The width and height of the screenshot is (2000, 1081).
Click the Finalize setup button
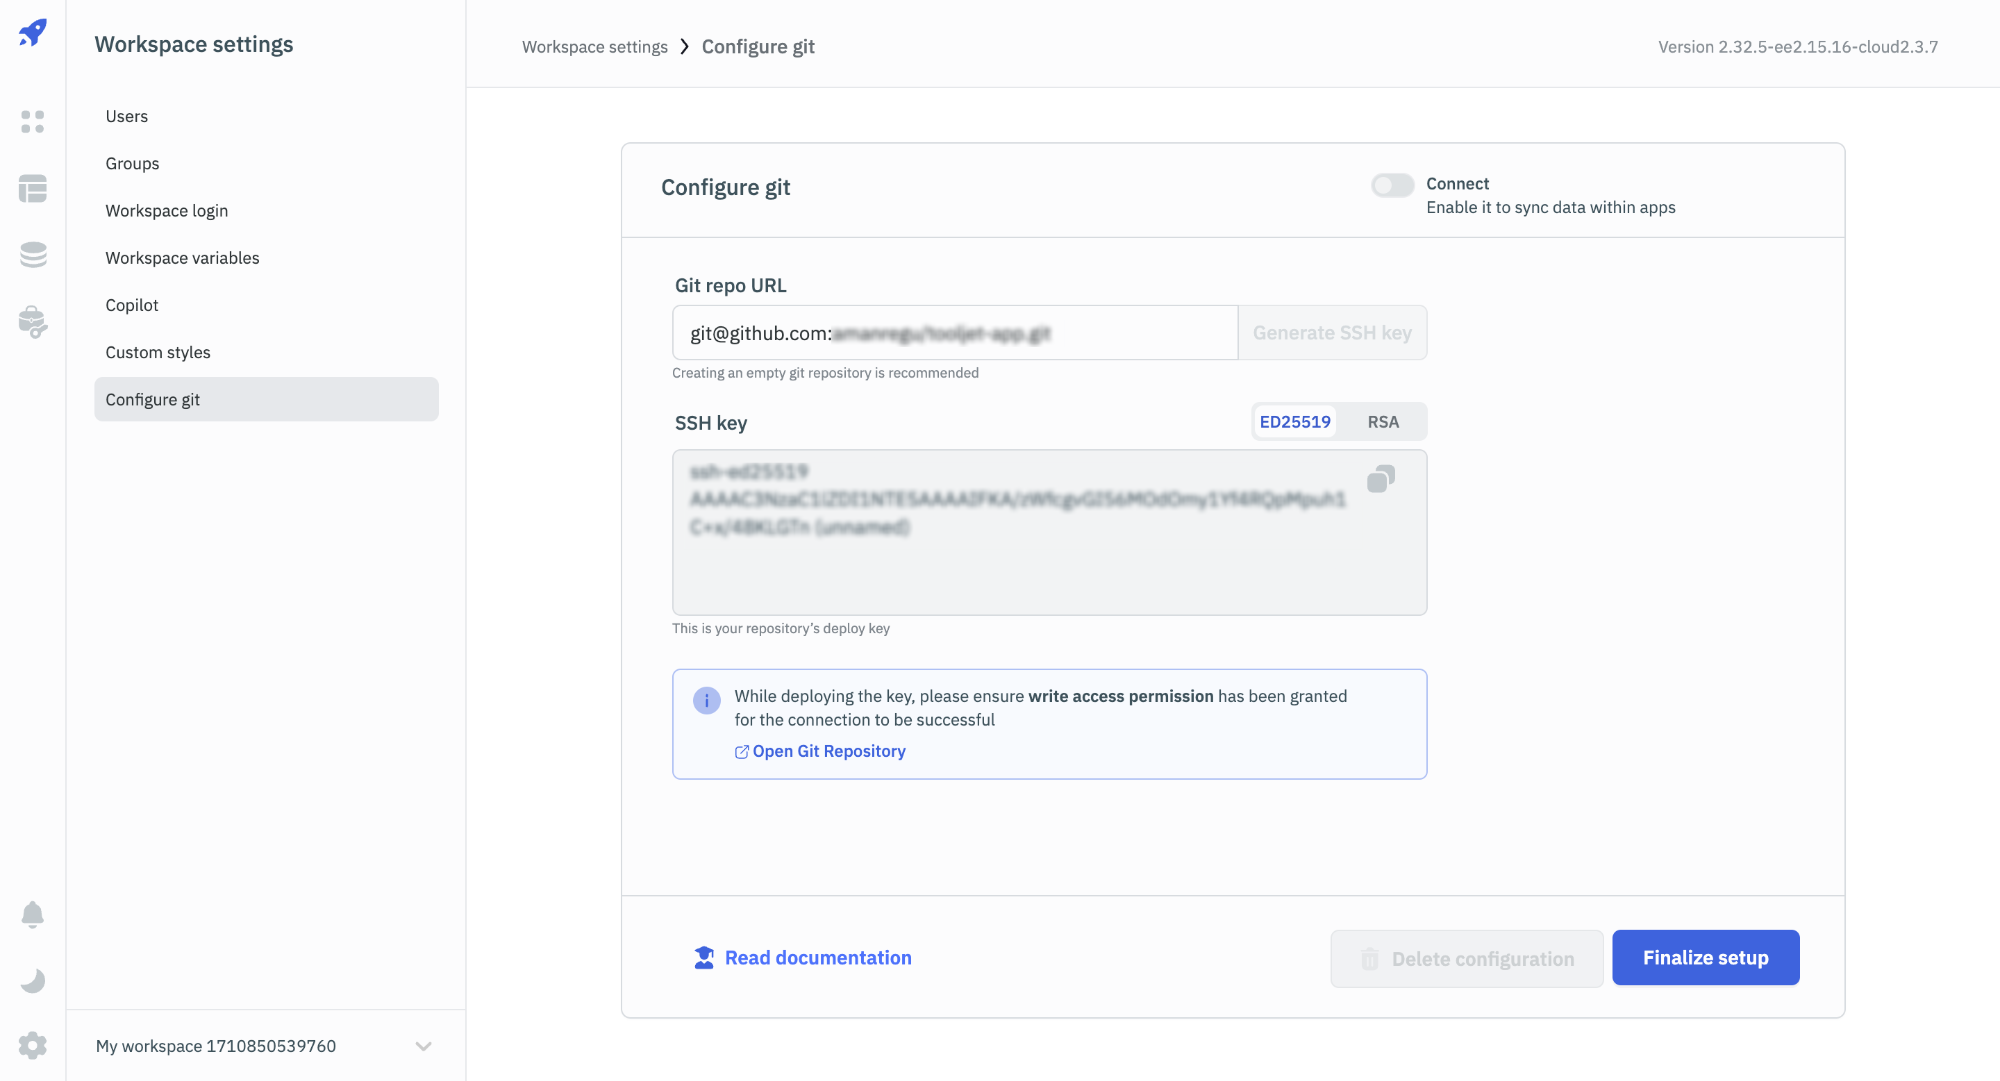tap(1705, 958)
